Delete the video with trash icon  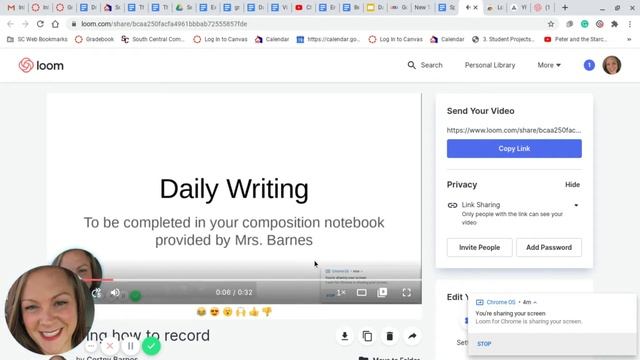point(389,336)
